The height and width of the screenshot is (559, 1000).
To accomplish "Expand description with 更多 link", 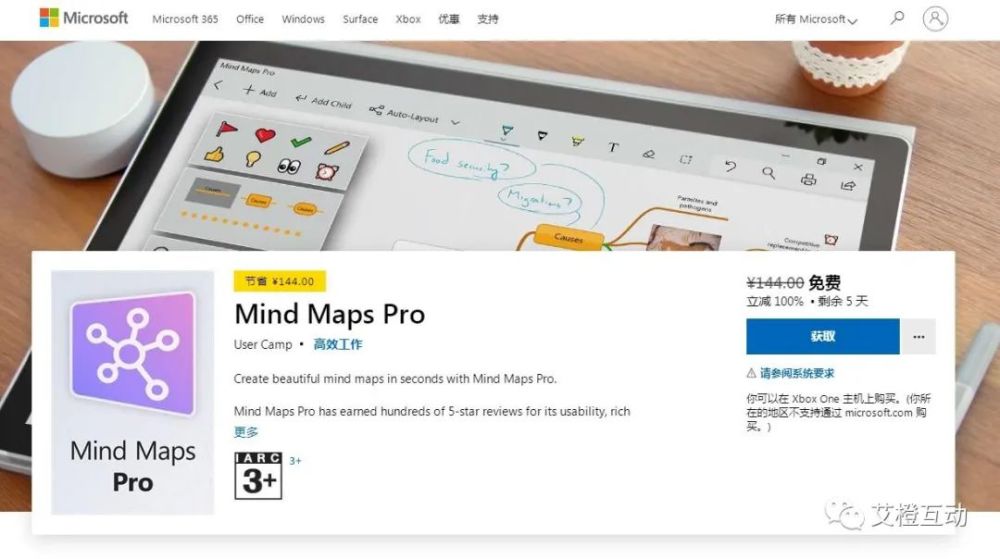I will coord(246,432).
